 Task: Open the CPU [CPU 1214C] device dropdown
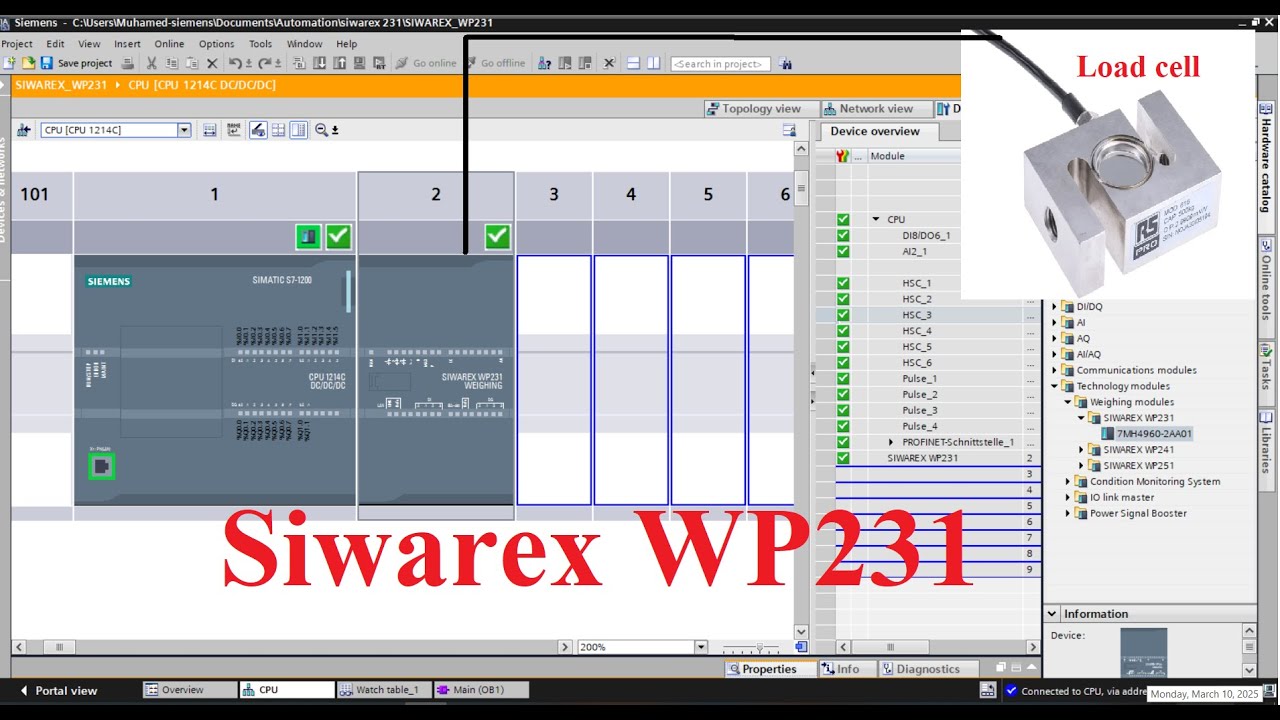(x=184, y=130)
